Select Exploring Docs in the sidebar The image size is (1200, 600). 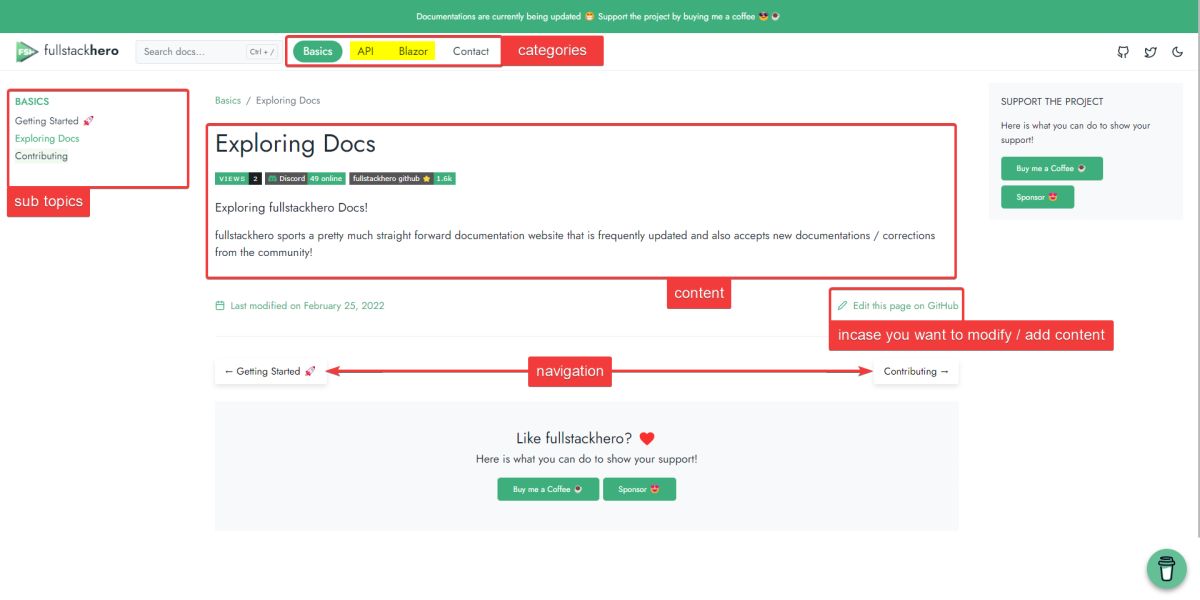point(47,139)
